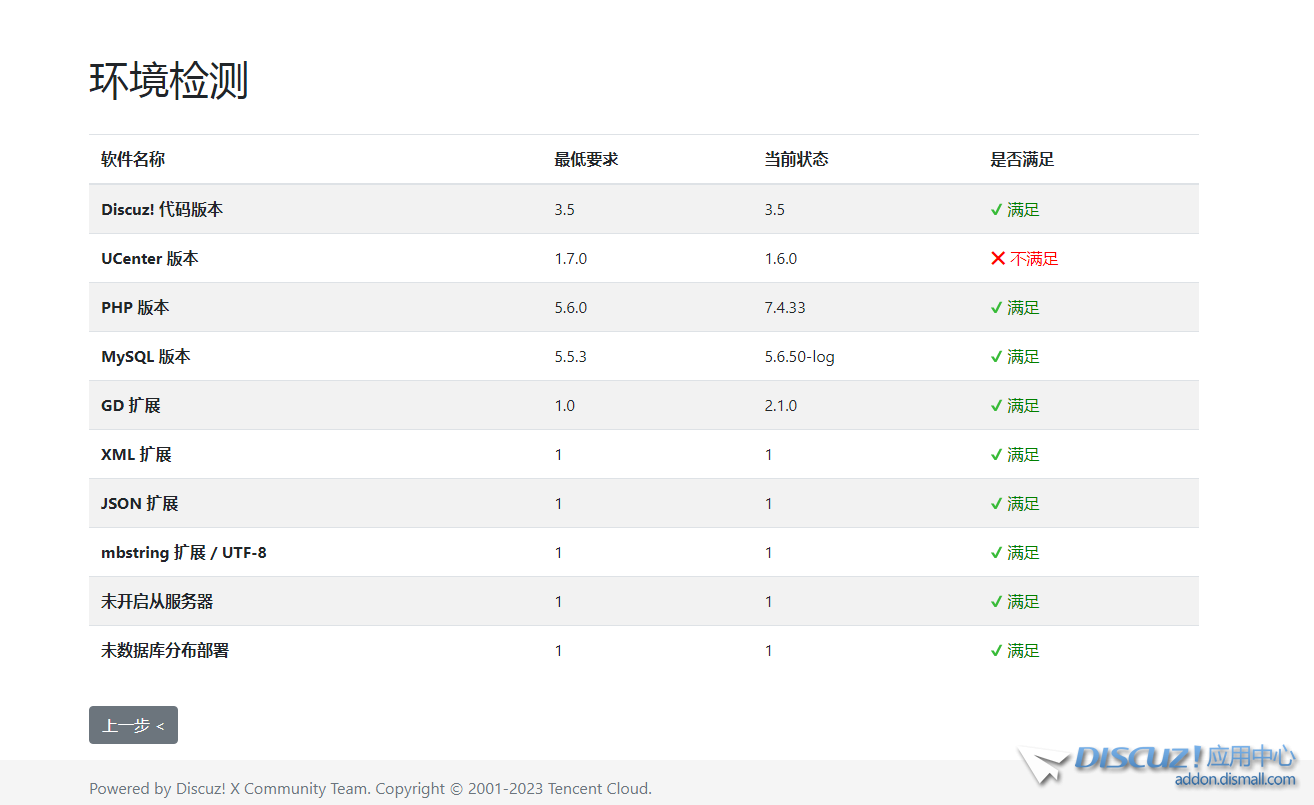Click the green checkmark in JSON 扩展 row
This screenshot has width=1314, height=805.
[x=996, y=504]
